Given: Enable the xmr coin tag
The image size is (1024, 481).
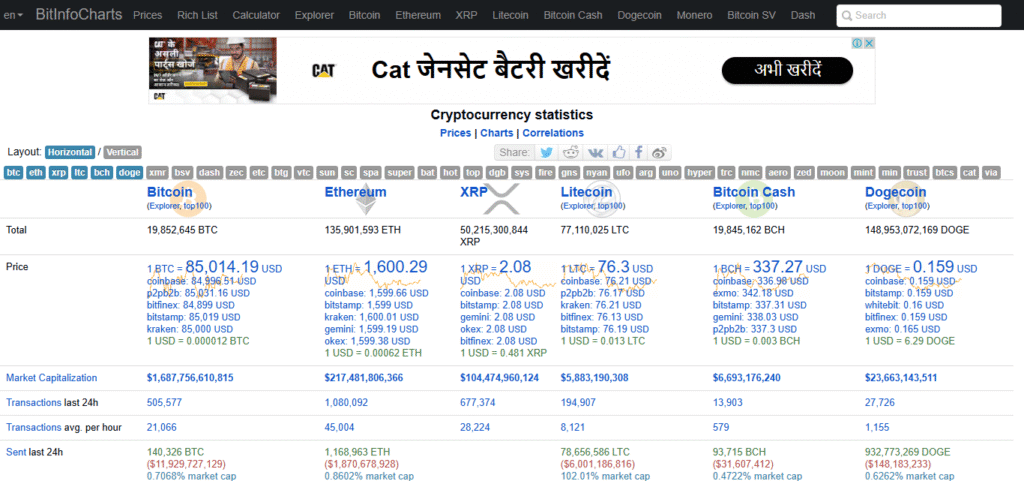Looking at the screenshot, I should click(157, 173).
